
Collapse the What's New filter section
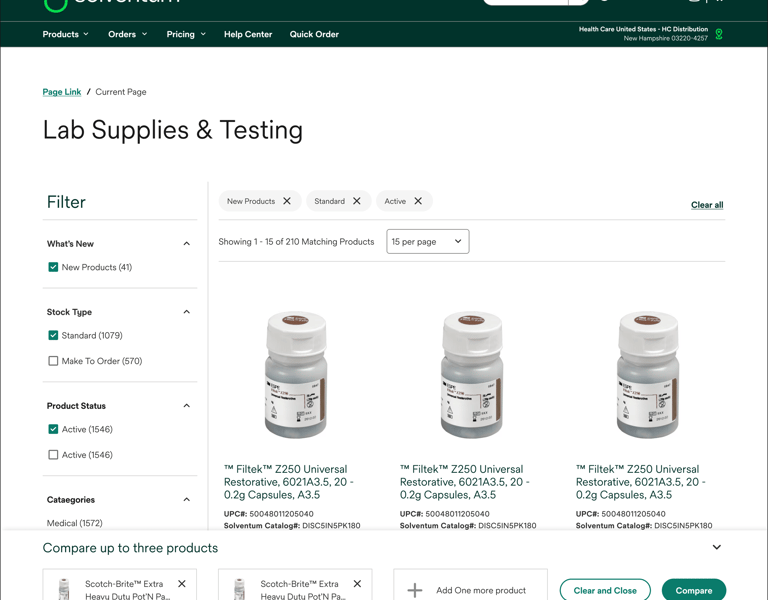pos(187,243)
